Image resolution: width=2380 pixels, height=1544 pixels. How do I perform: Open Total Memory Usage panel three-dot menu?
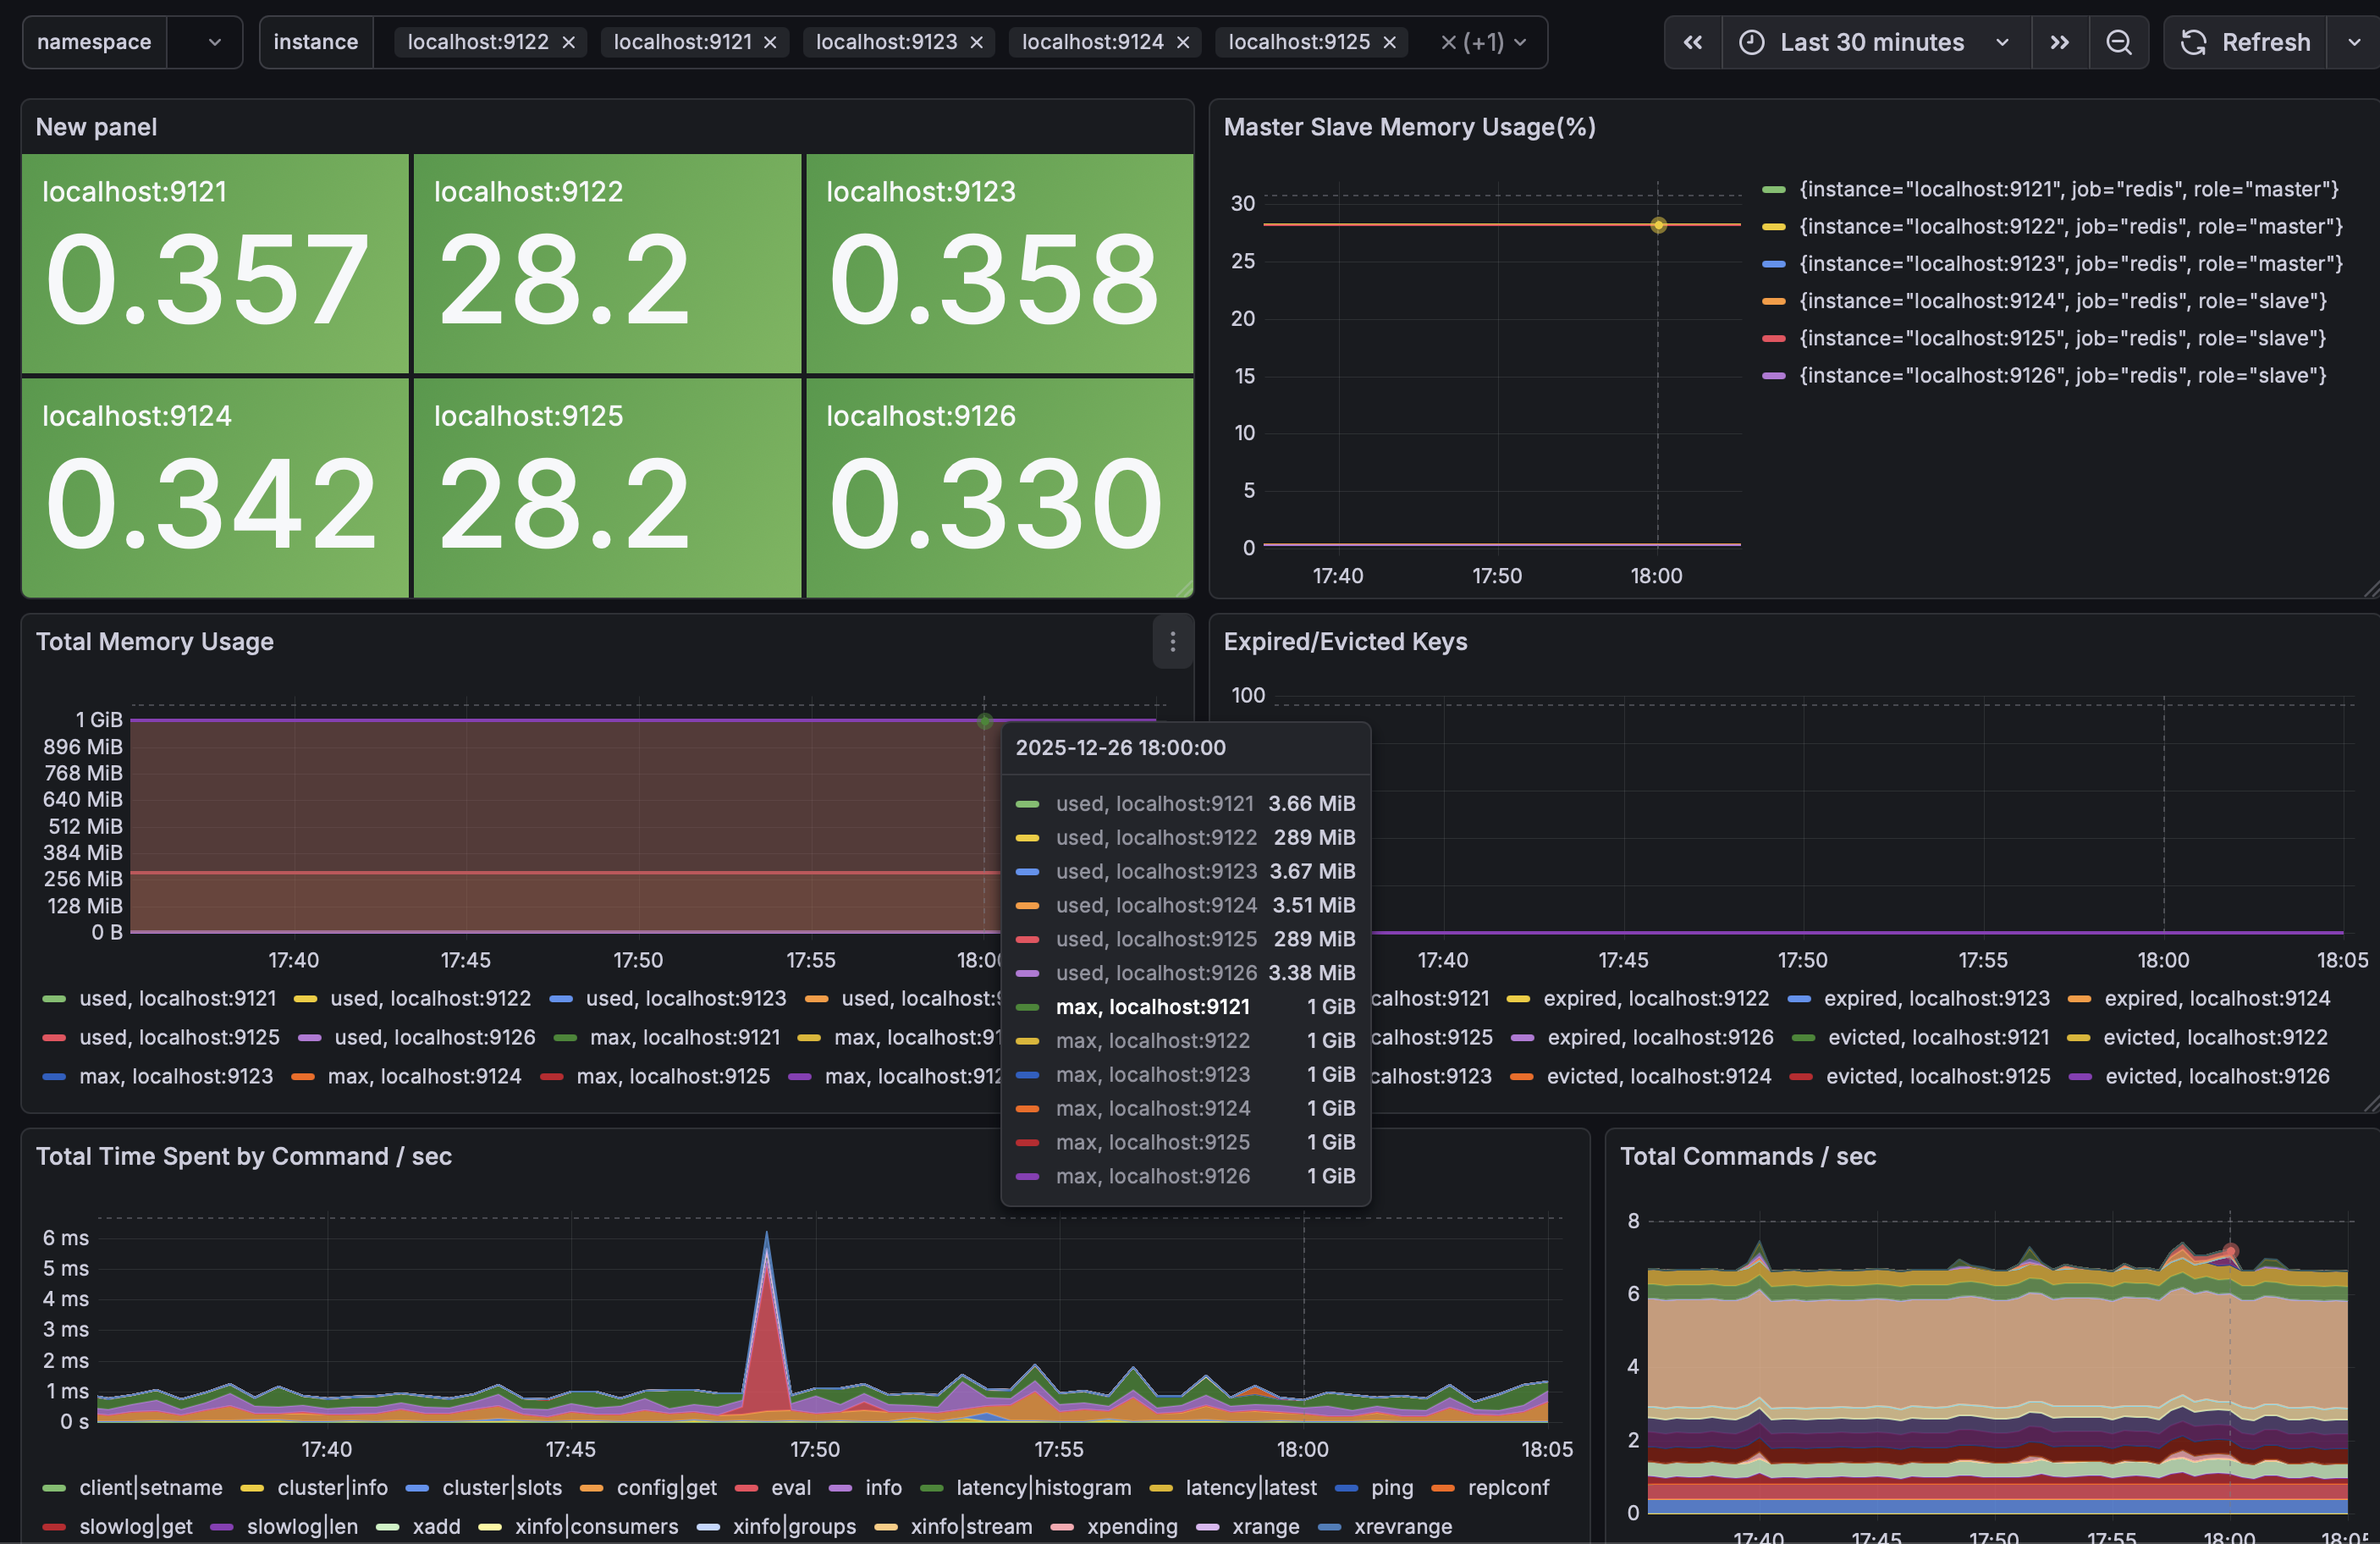(1172, 642)
